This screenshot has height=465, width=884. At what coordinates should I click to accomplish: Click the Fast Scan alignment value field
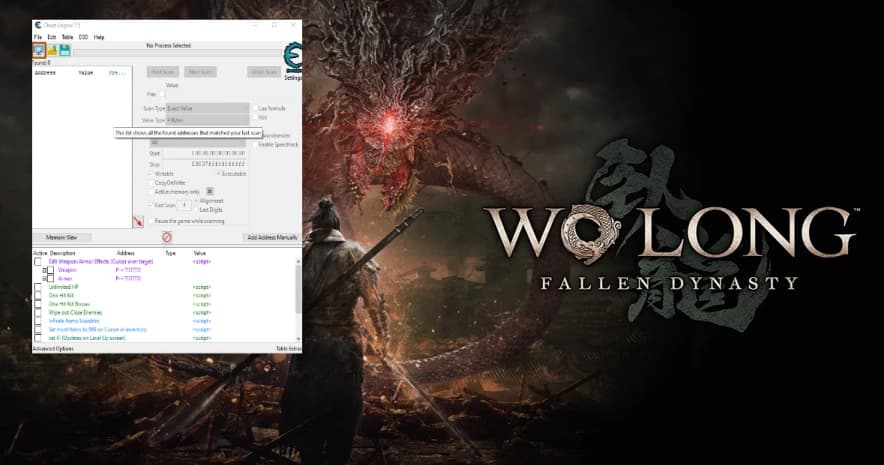[x=184, y=205]
